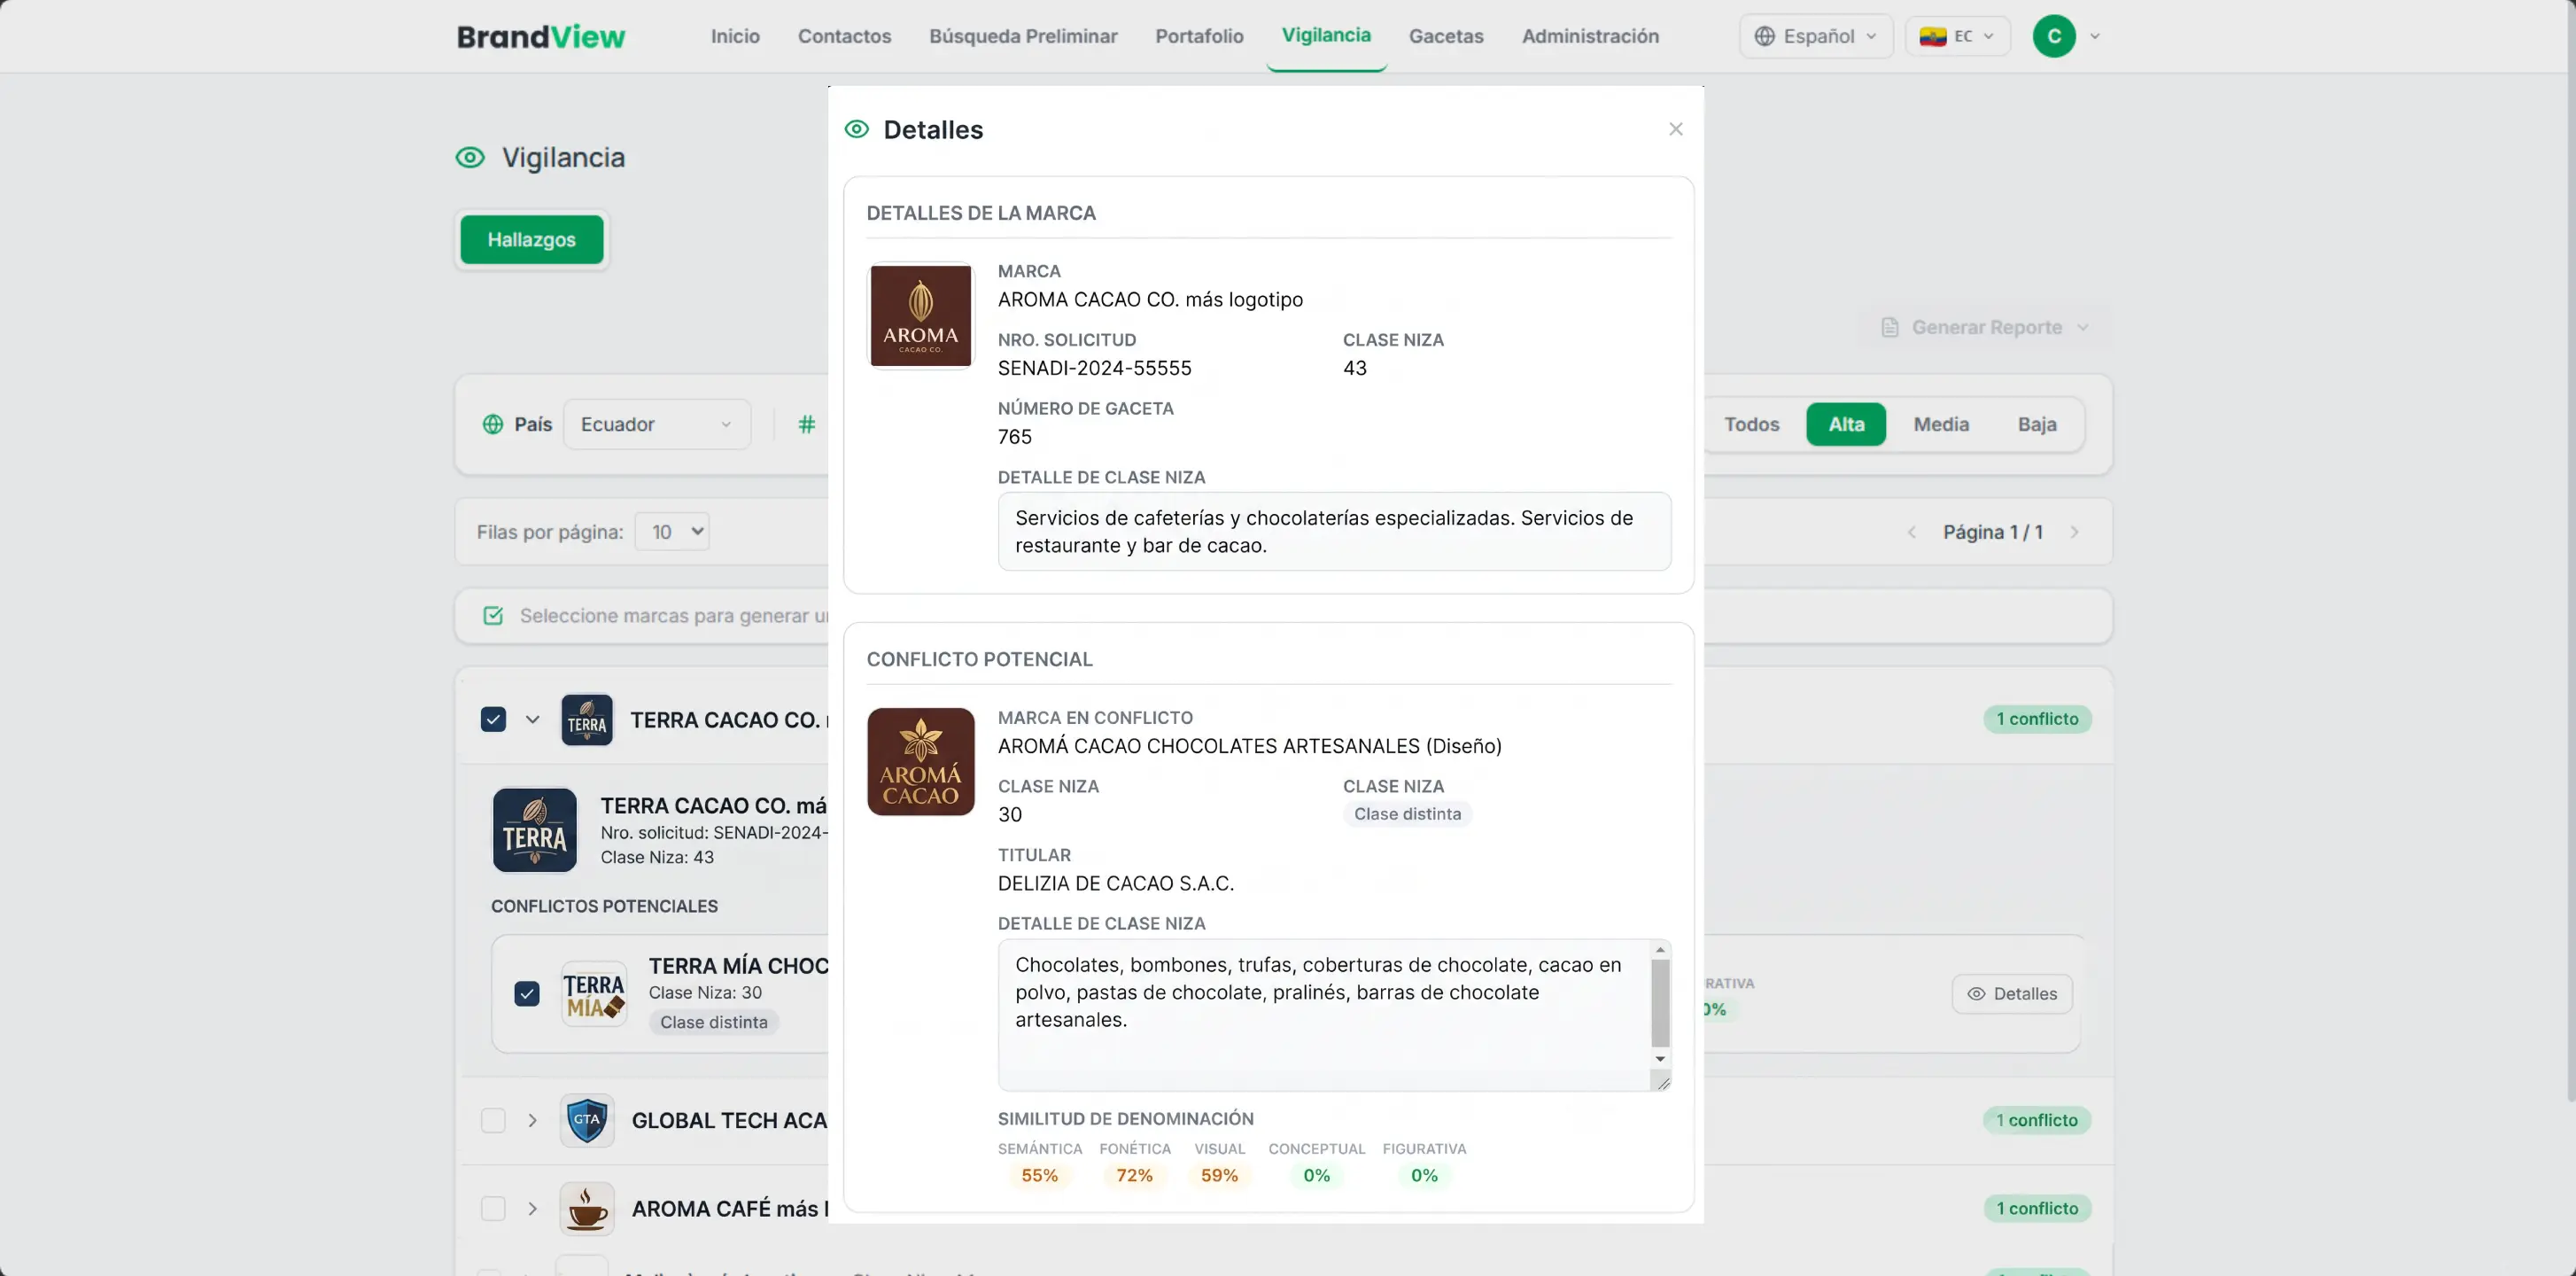Click the globe icon next to País

[493, 424]
